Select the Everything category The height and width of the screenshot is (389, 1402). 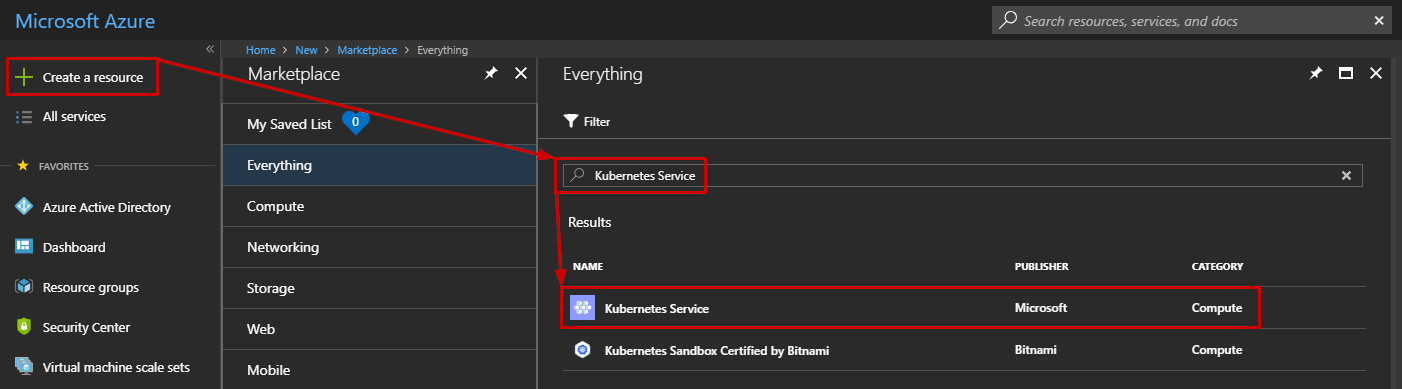pyautogui.click(x=379, y=165)
